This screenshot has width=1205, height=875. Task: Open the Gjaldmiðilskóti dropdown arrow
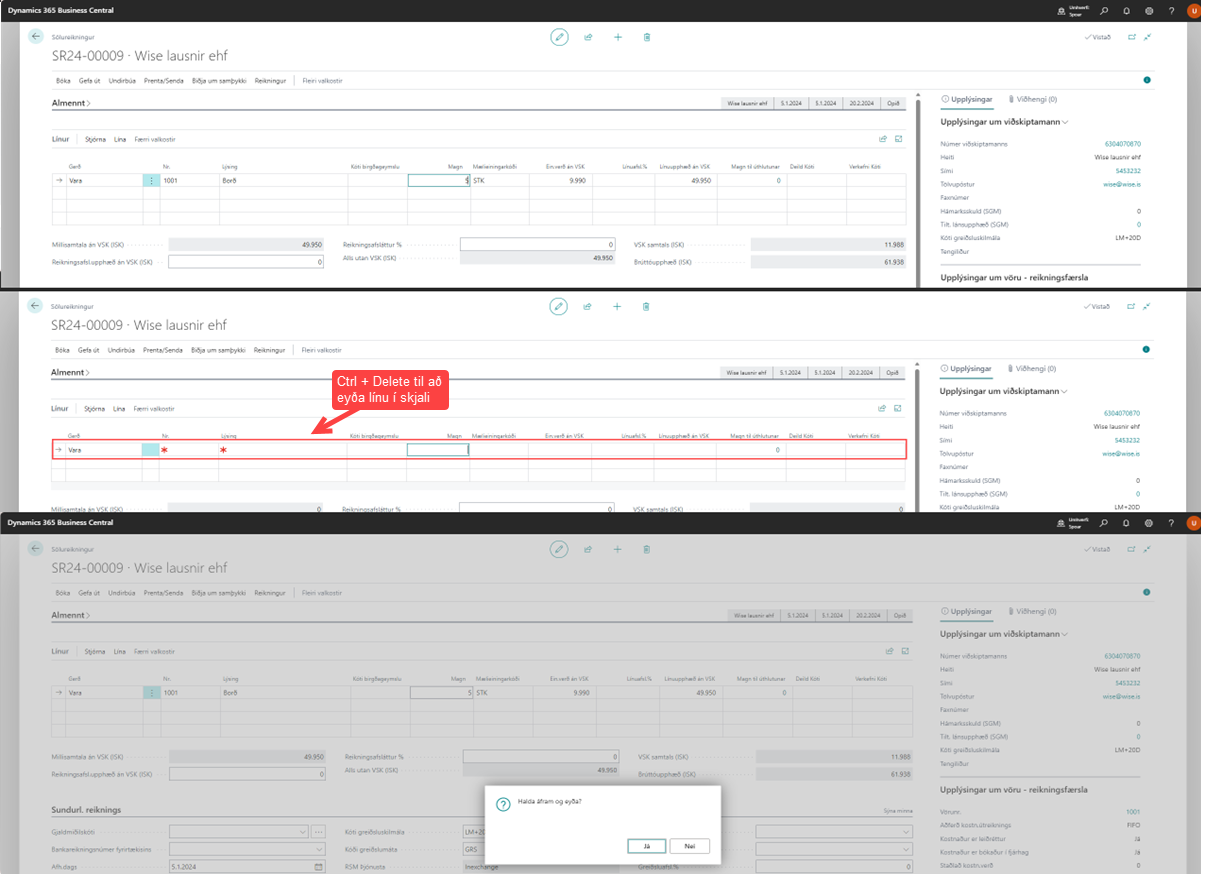(x=303, y=831)
